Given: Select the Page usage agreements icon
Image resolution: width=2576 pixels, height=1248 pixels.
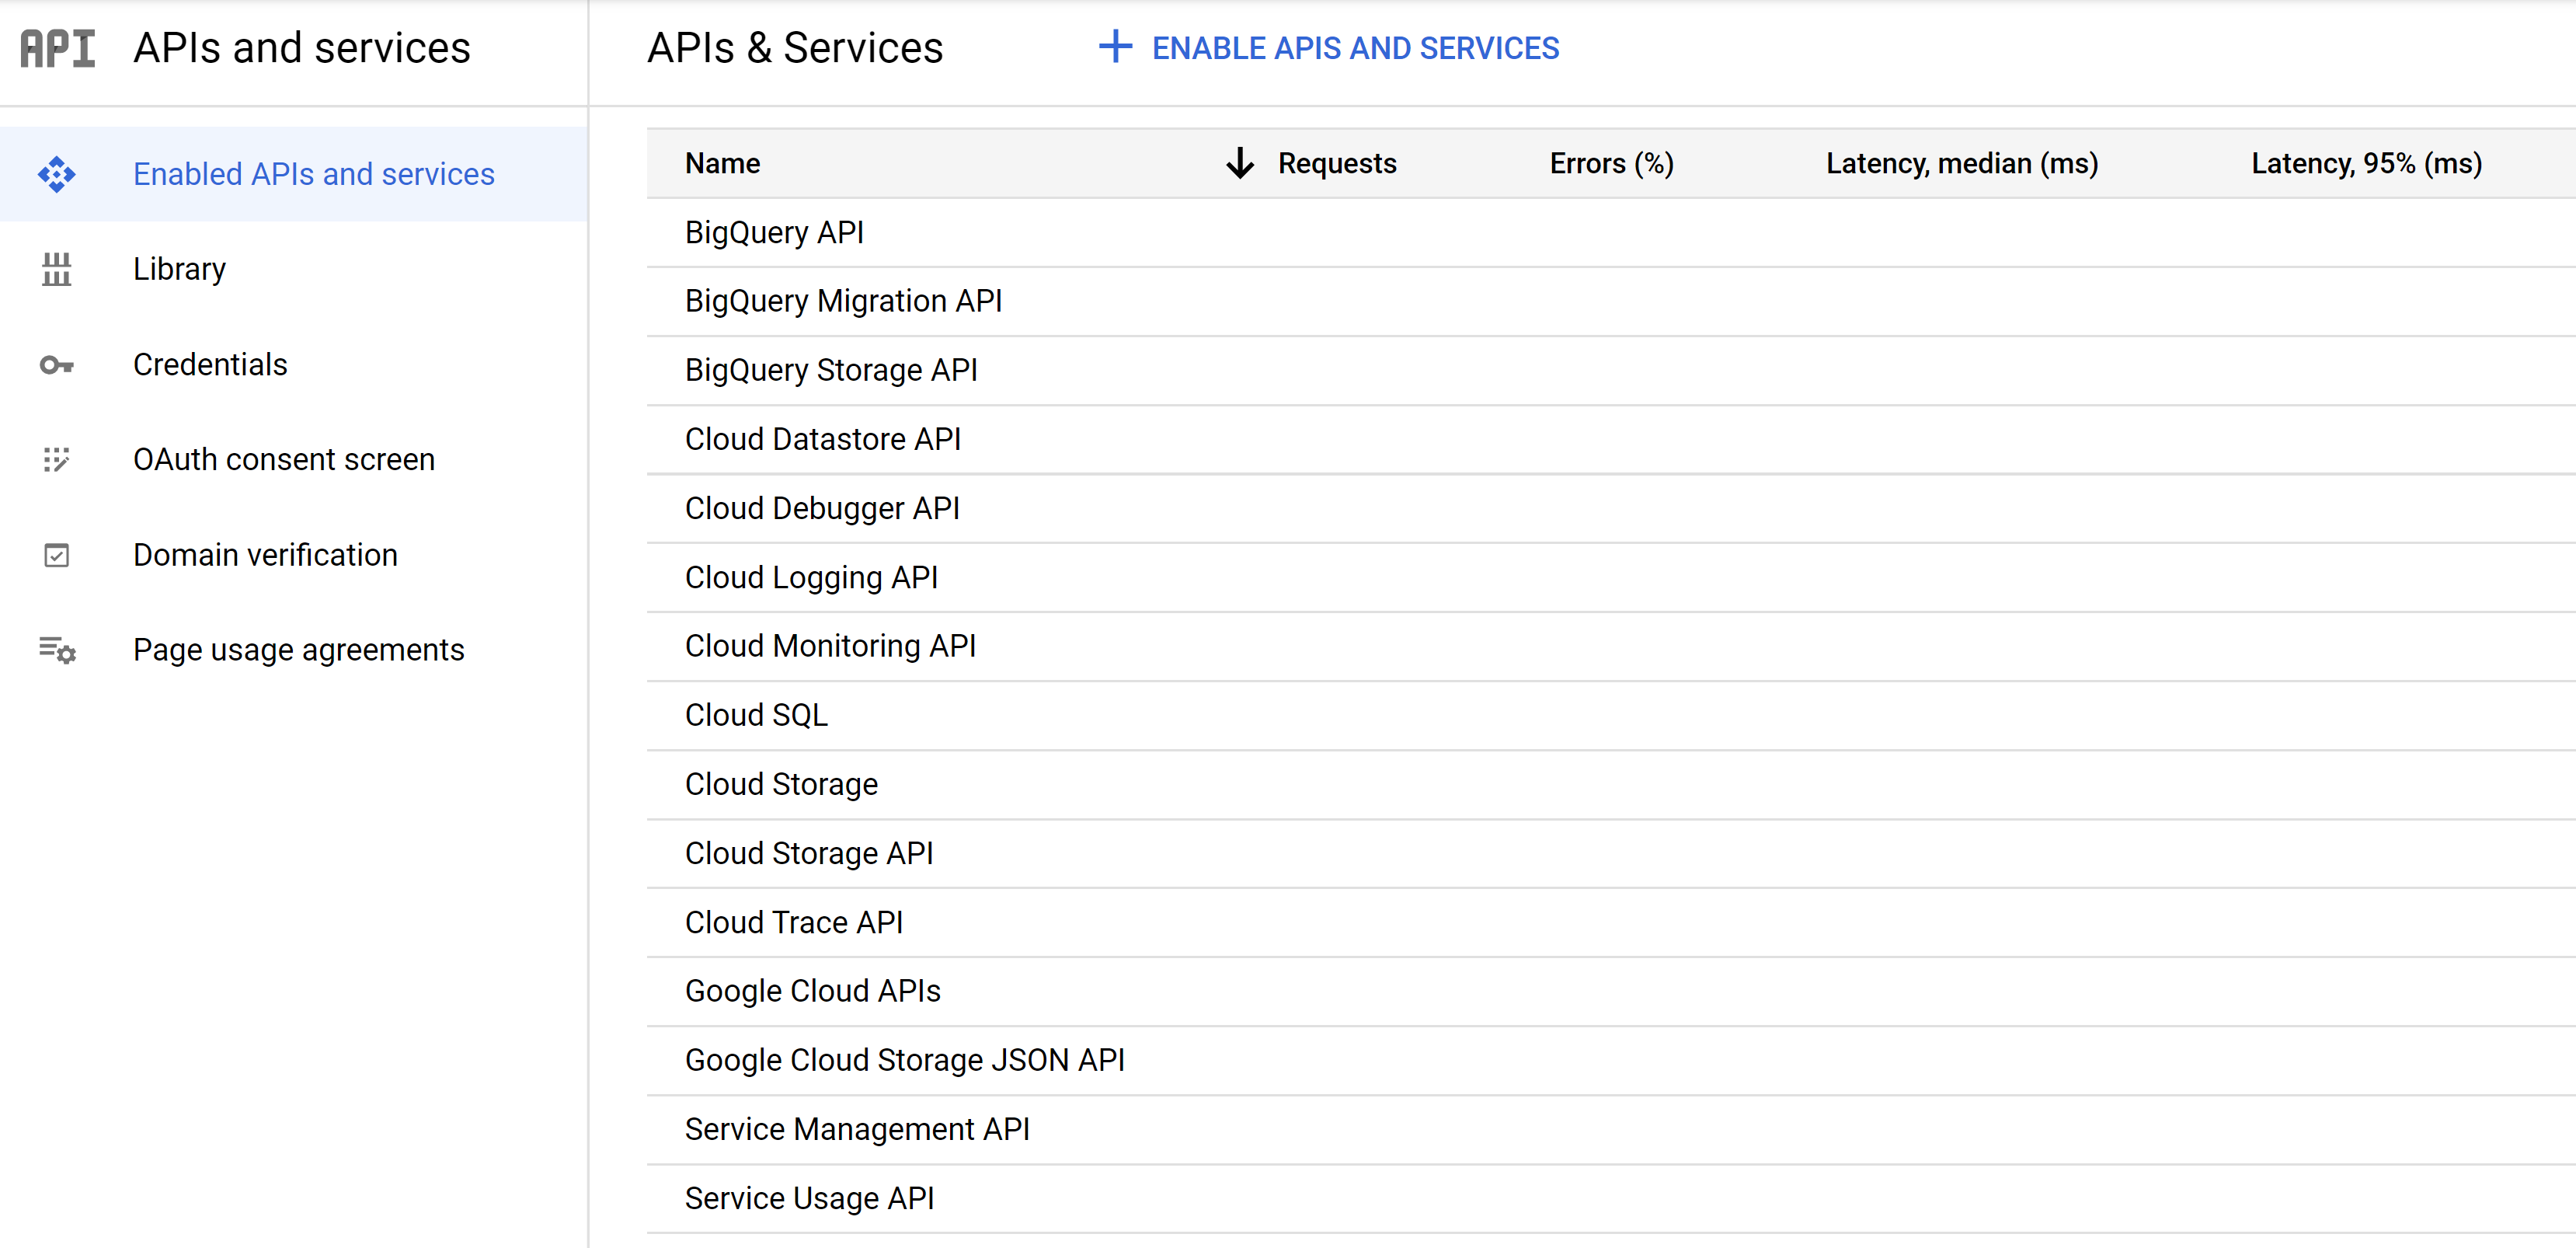Looking at the screenshot, I should [x=57, y=650].
